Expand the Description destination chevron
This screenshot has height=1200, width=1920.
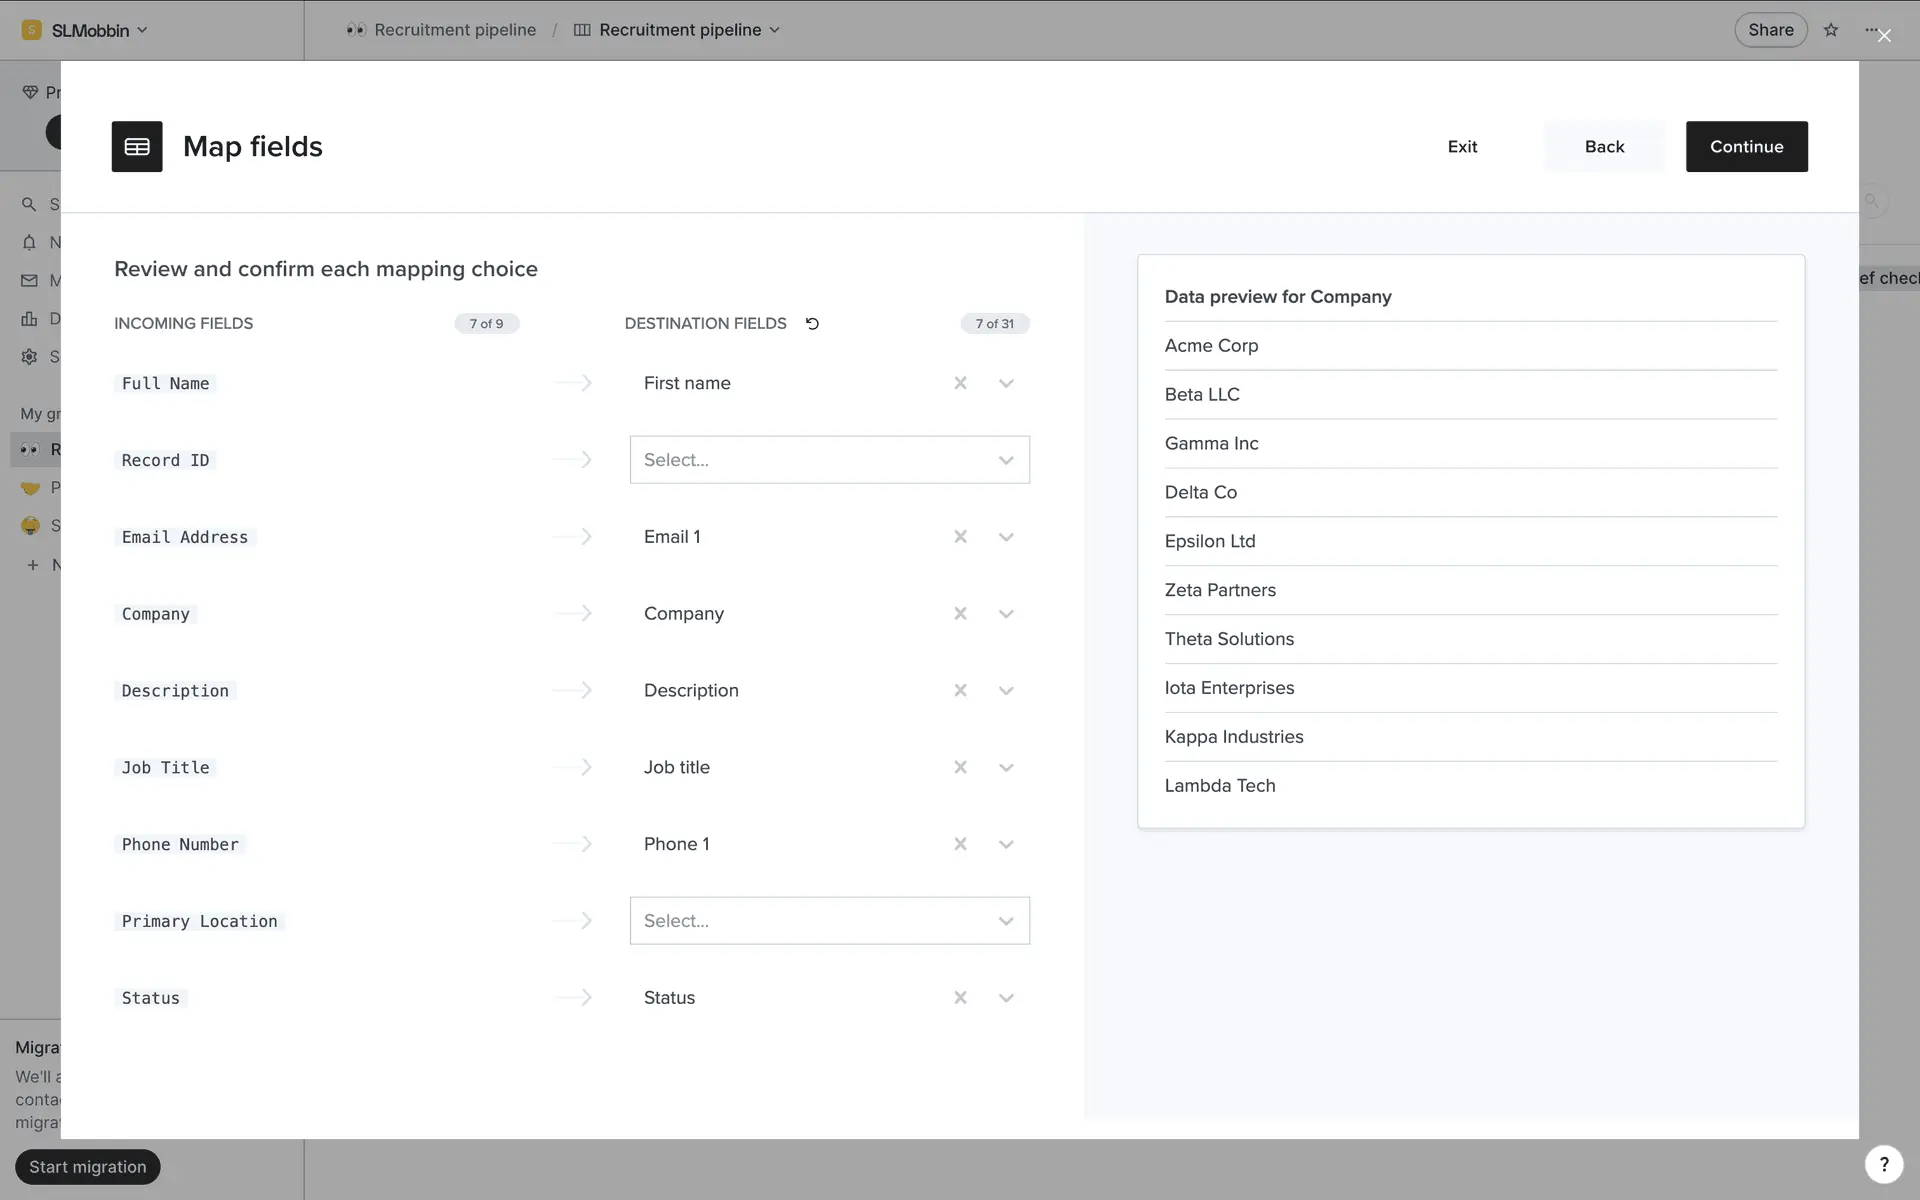point(1006,691)
